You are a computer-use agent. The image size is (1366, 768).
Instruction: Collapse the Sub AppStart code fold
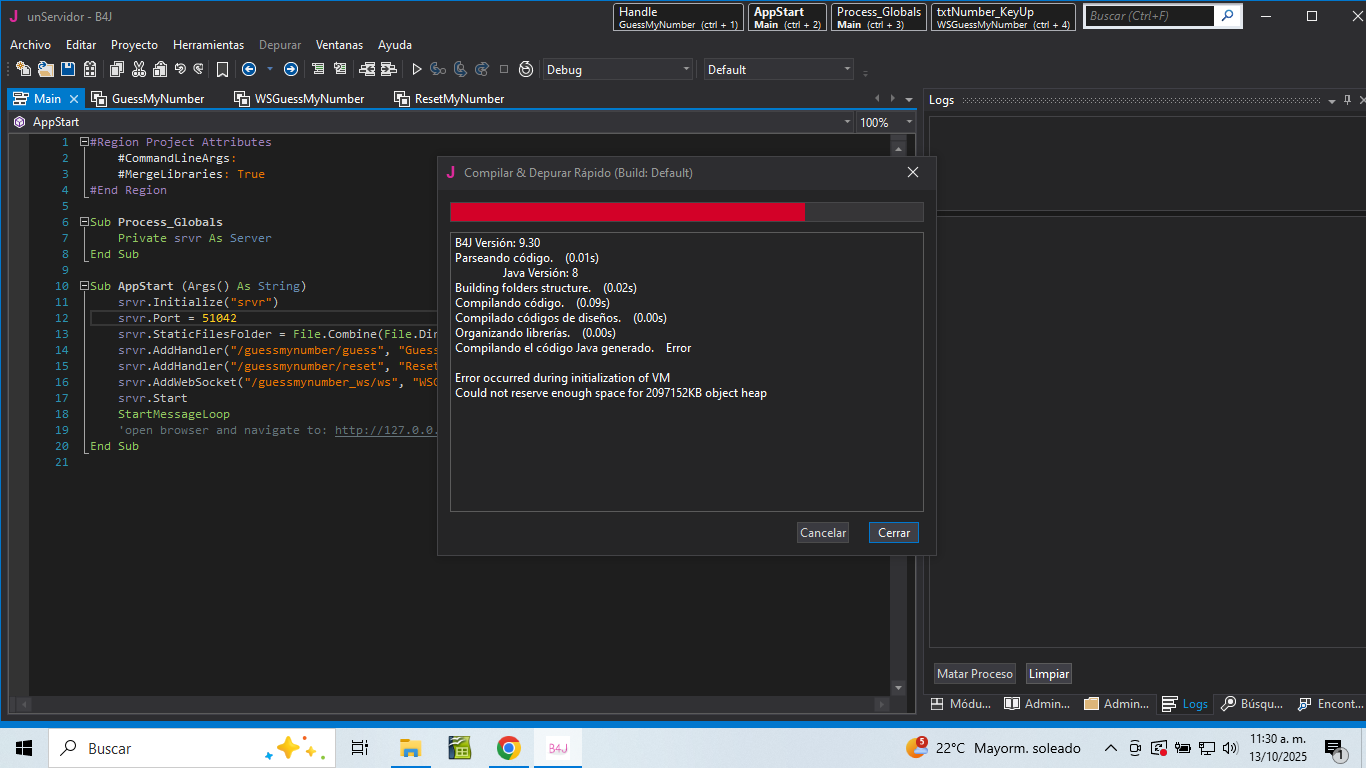coord(84,286)
